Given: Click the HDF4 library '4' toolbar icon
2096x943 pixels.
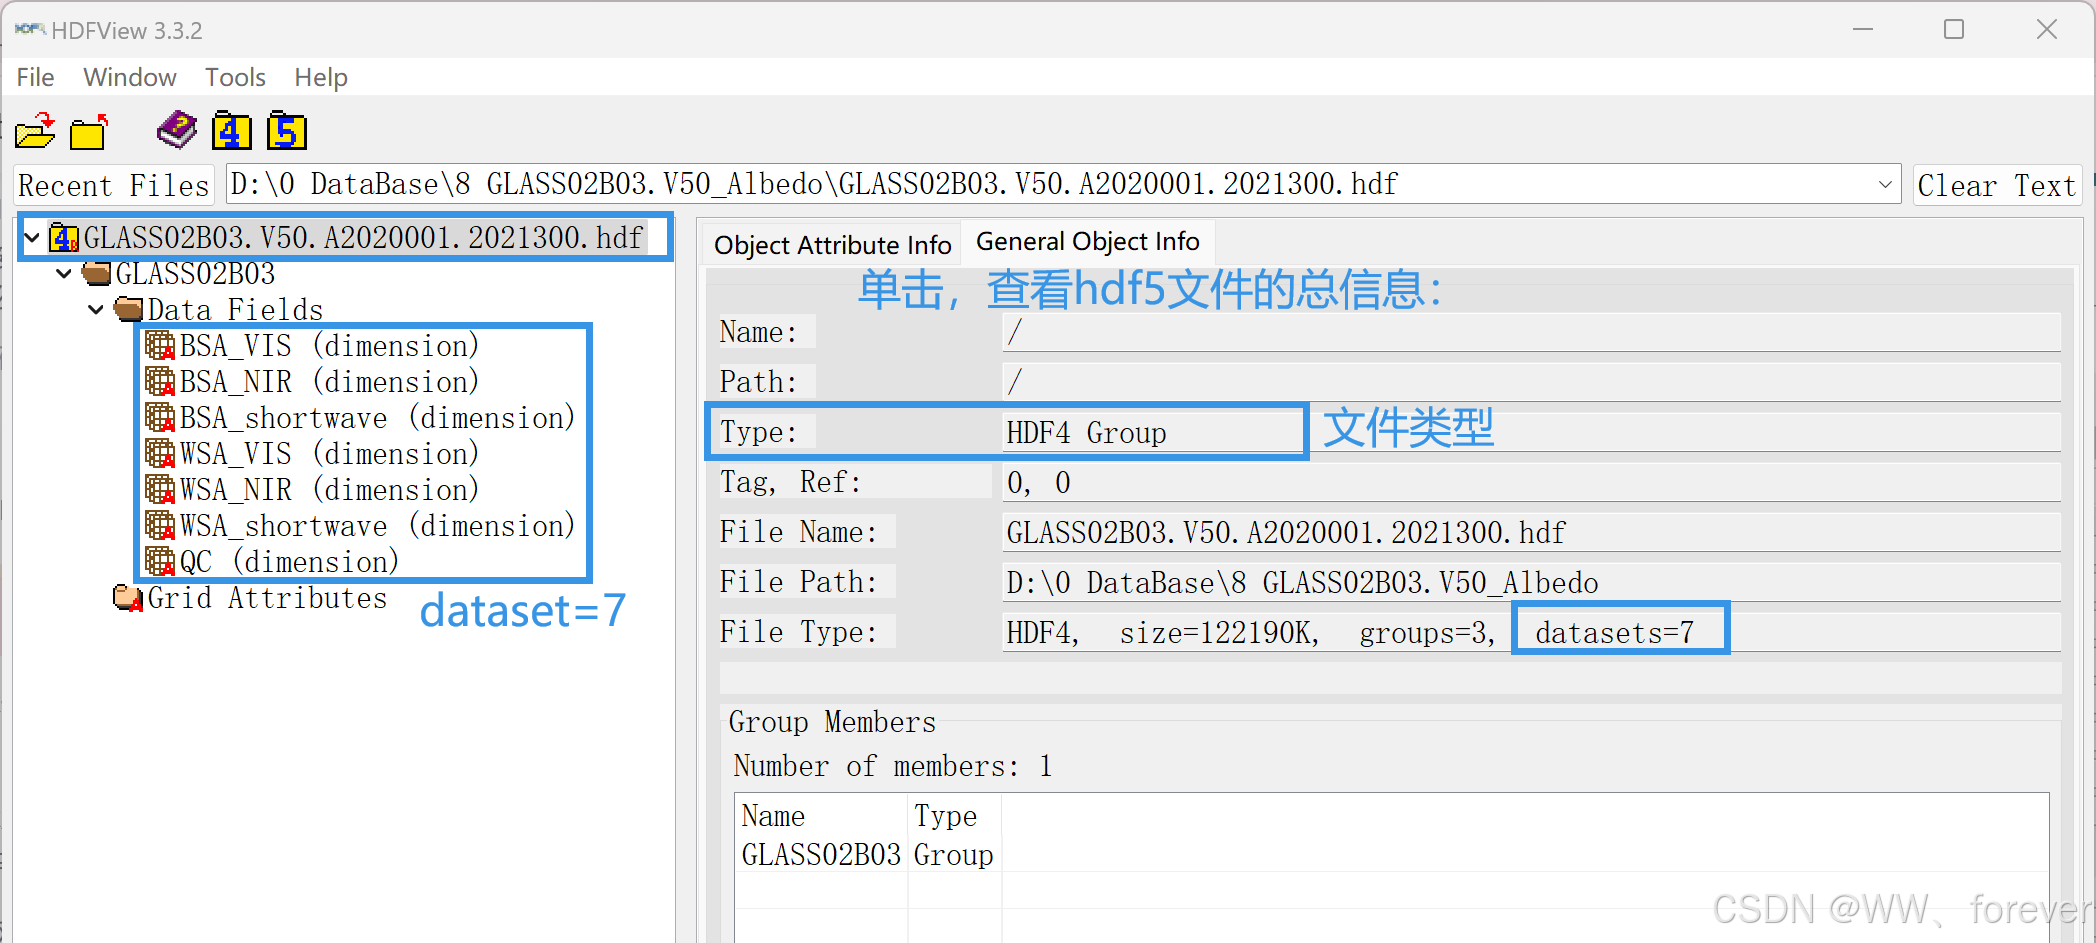Looking at the screenshot, I should tap(231, 131).
